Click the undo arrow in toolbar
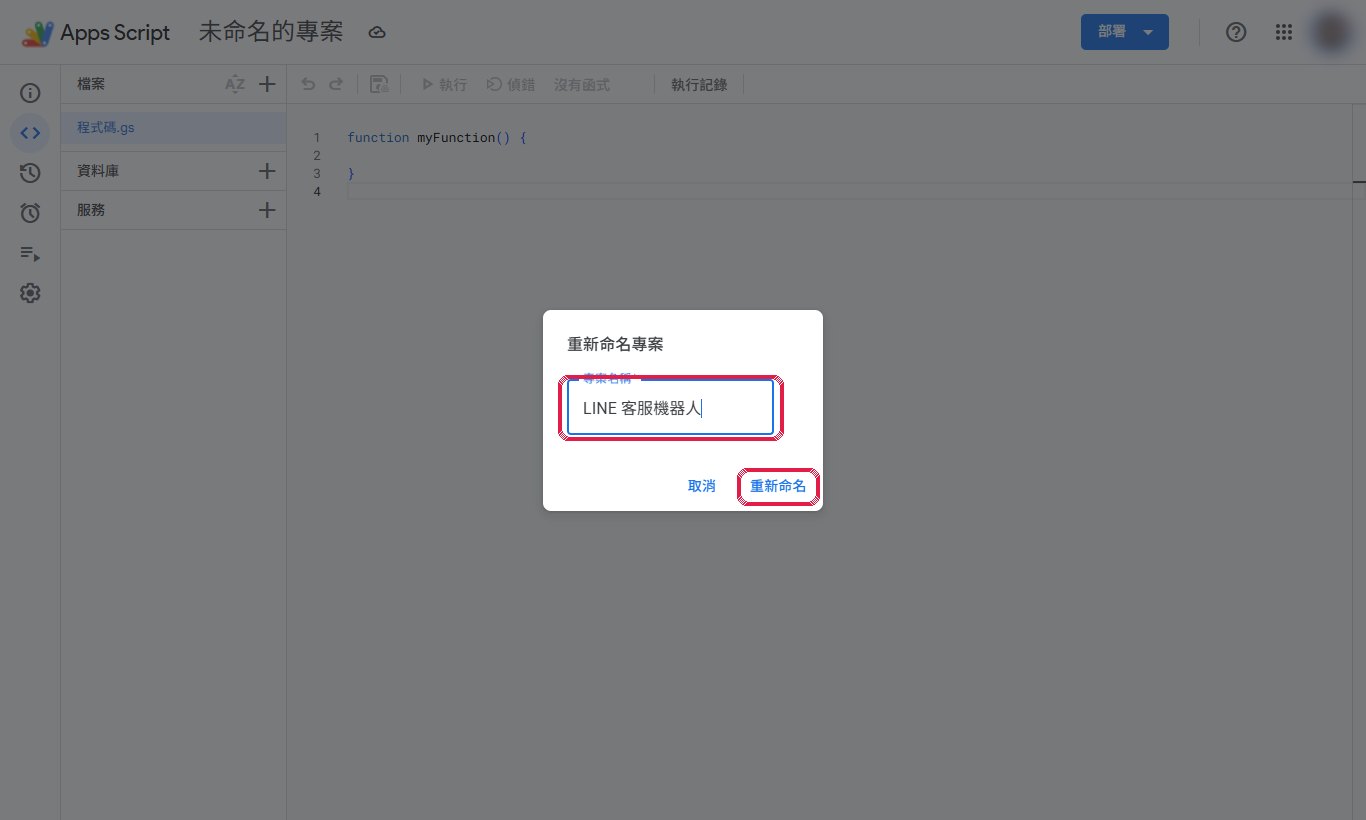This screenshot has width=1366, height=820. 308,85
